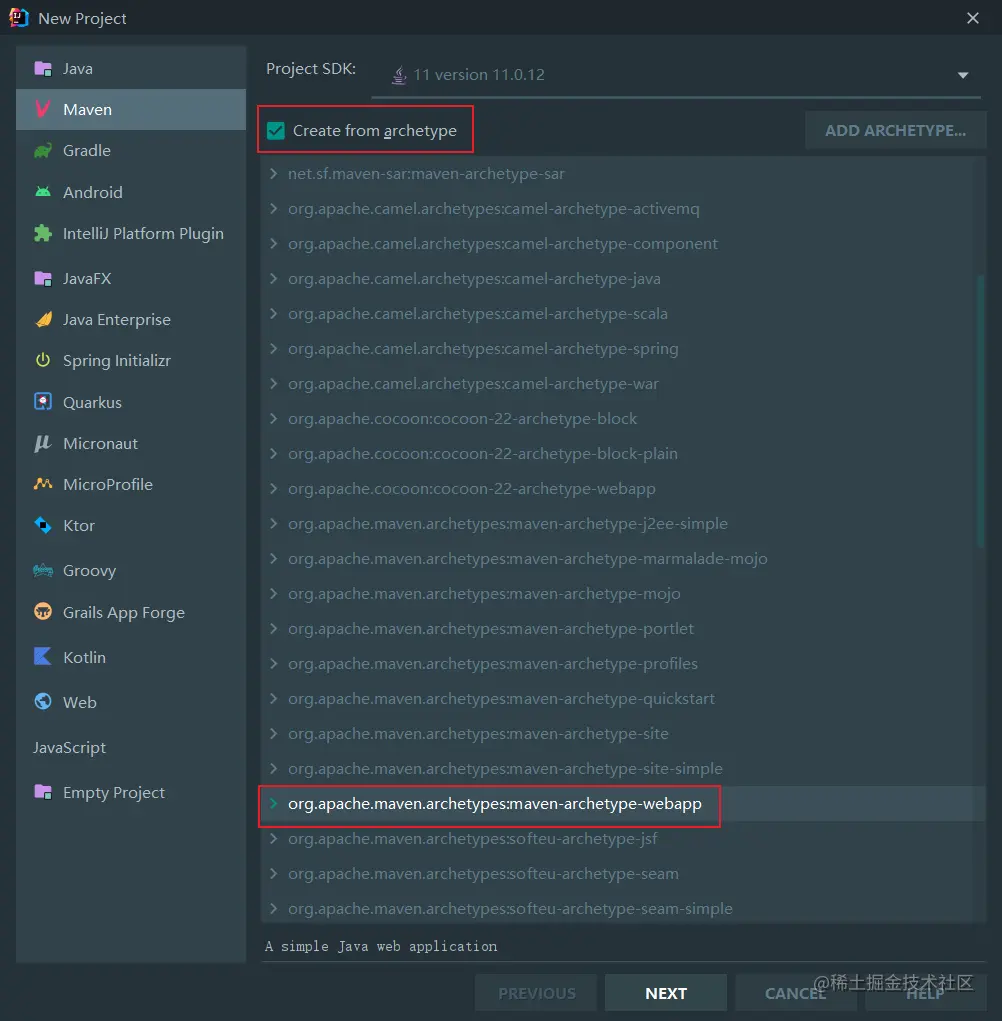Expand cocoon-22-archetype-block chevron
Screen dimensions: 1002x1021
pyautogui.click(x=273, y=418)
